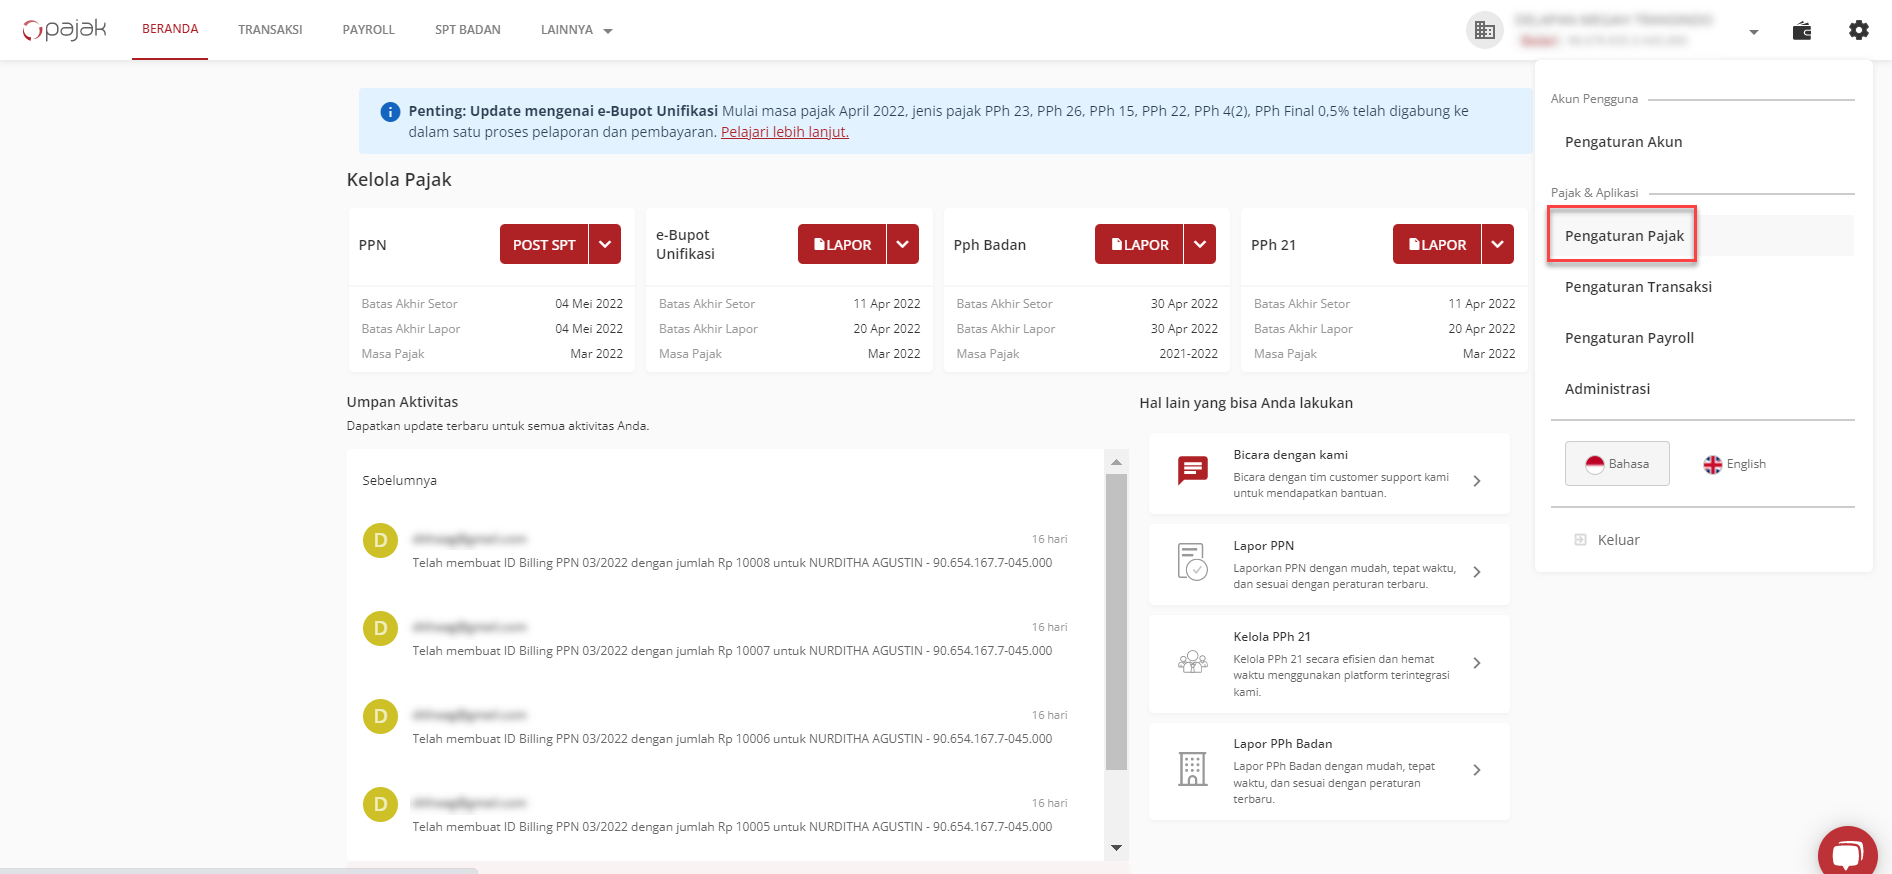This screenshot has height=874, width=1892.
Task: Click the Pph Badan LAPOR button
Action: click(x=1139, y=245)
